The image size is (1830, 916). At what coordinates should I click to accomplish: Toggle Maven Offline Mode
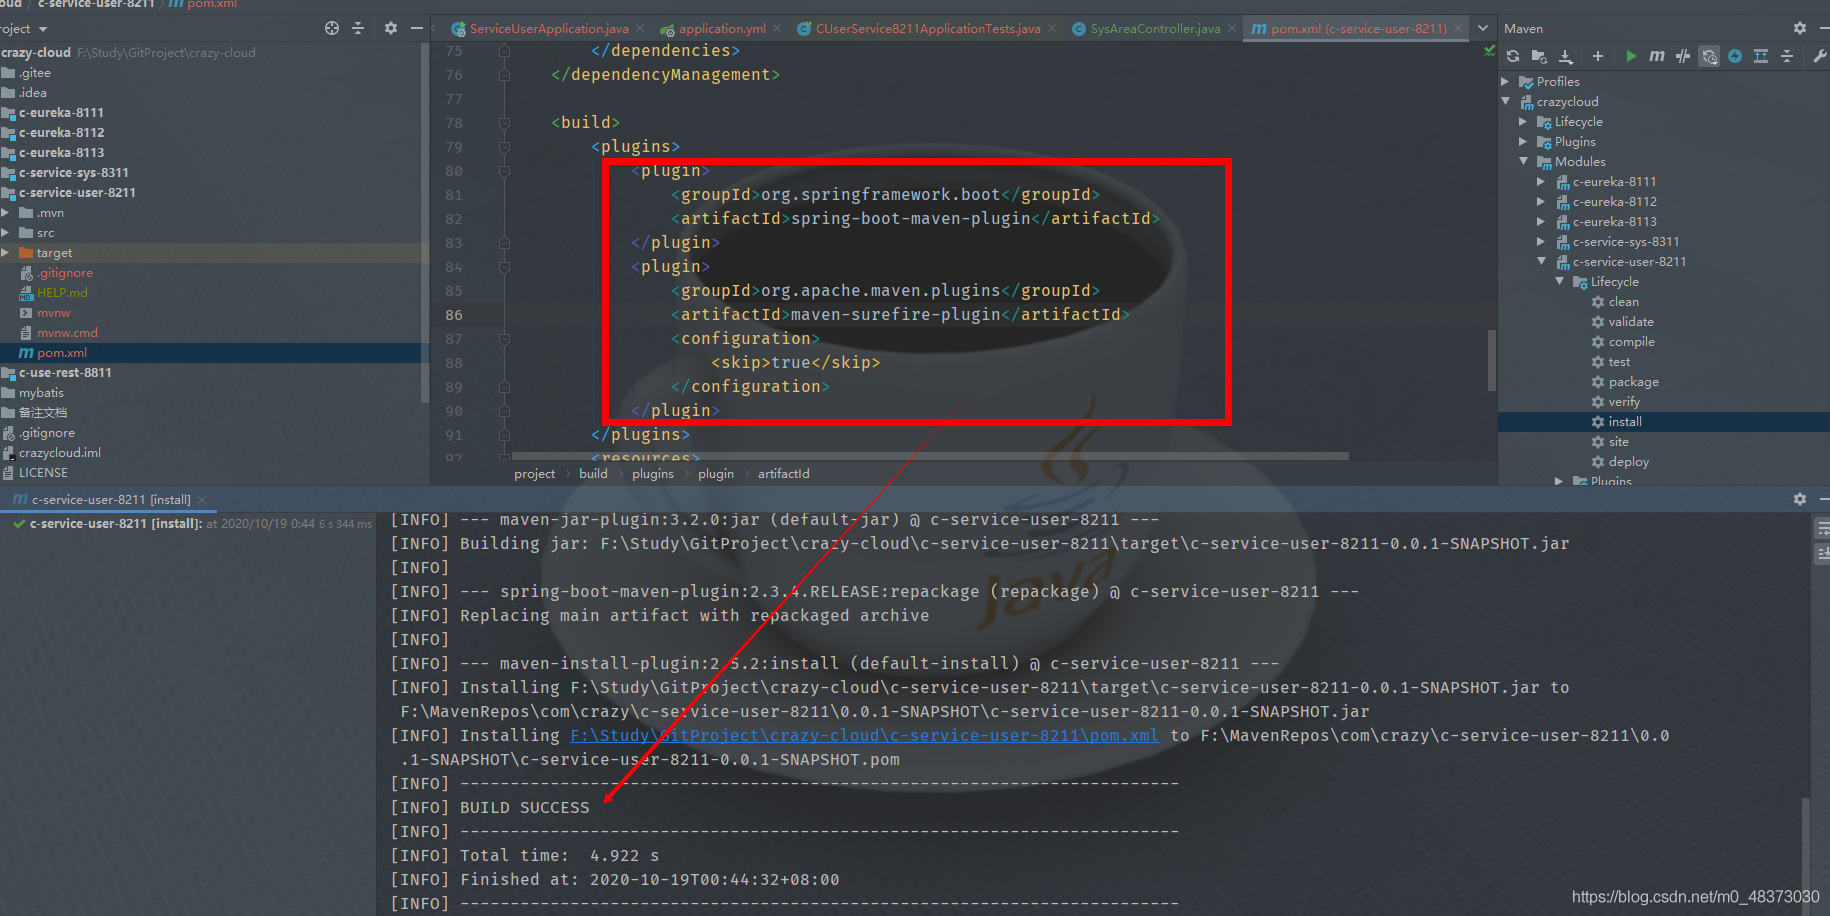pos(1683,56)
